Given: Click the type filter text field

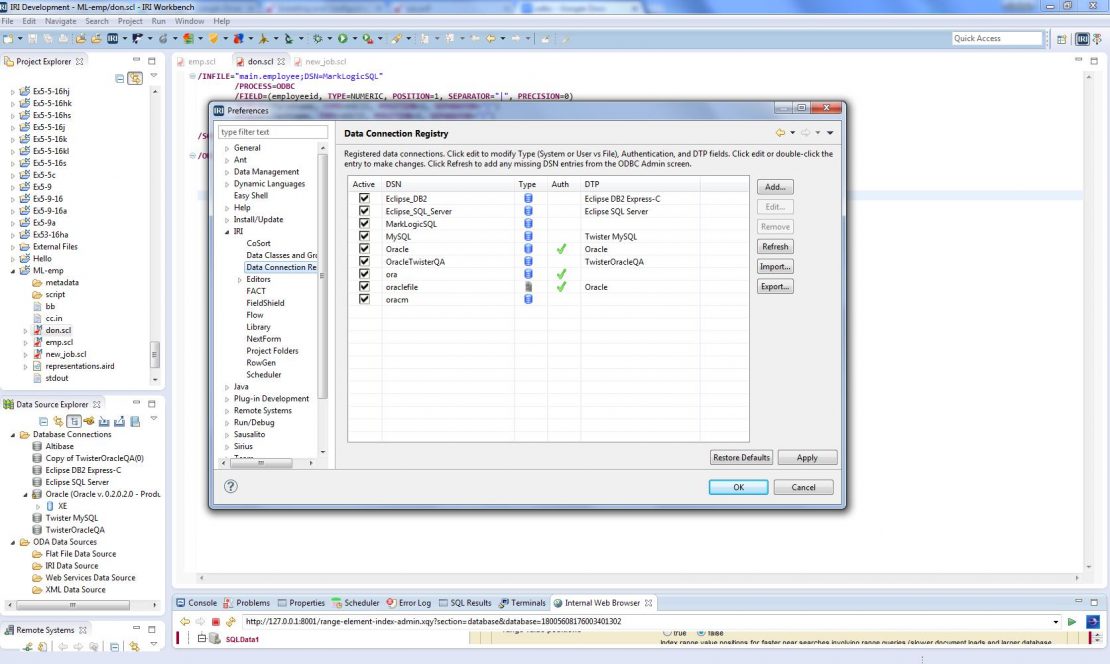Looking at the screenshot, I should [273, 132].
